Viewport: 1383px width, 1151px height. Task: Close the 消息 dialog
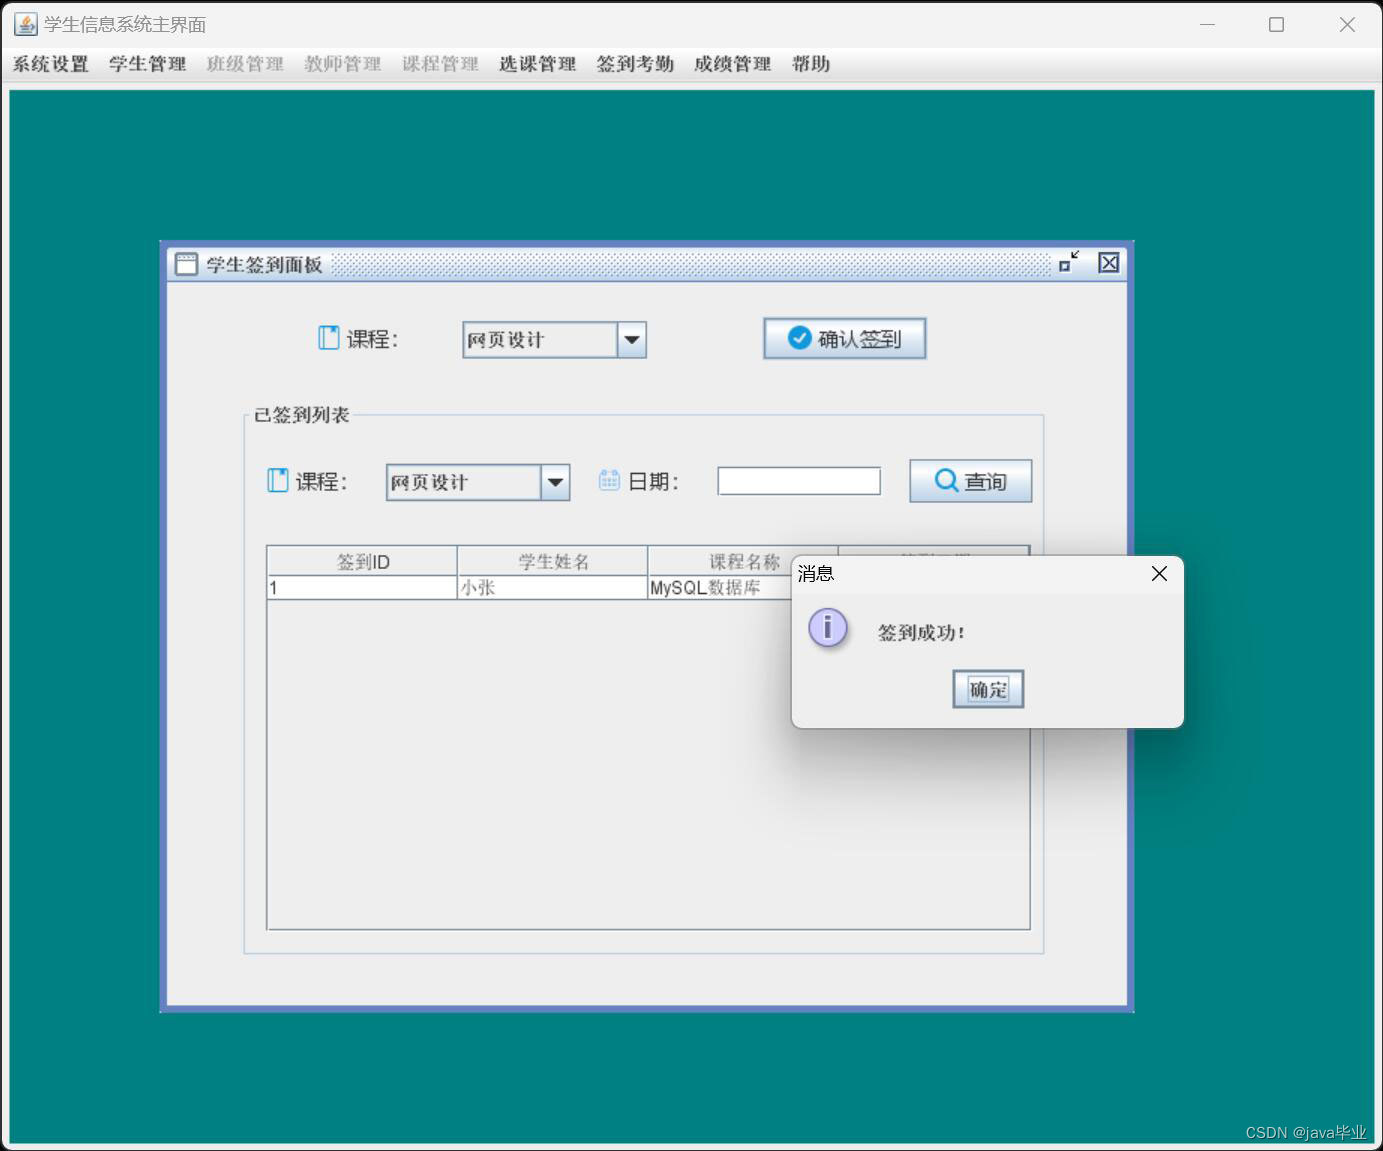(x=1159, y=573)
